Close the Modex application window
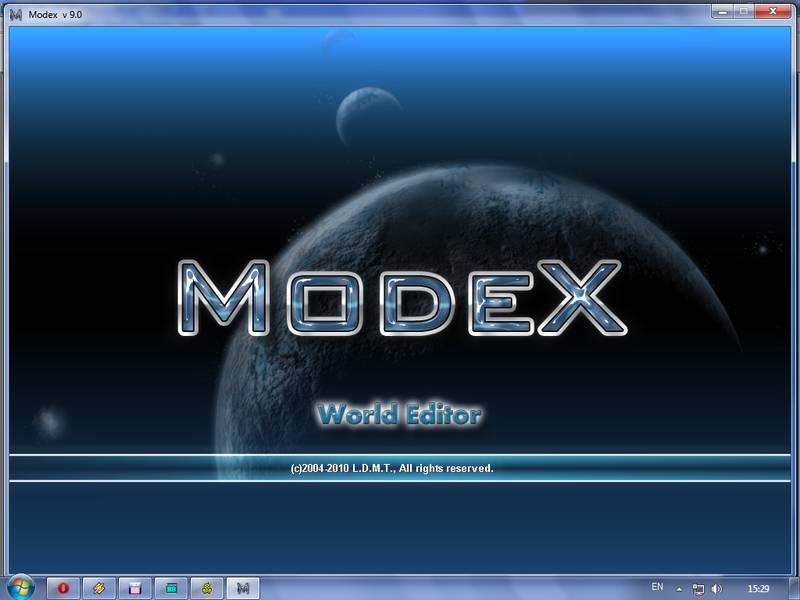Viewport: 800px width, 600px height. click(774, 10)
